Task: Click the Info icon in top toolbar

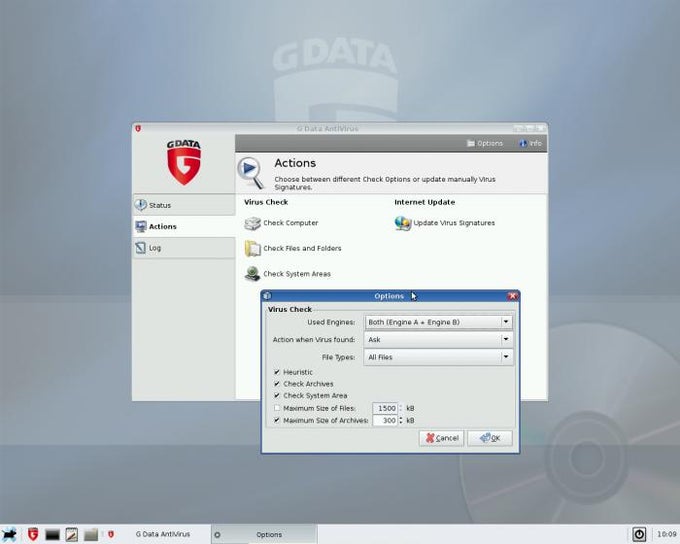Action: (523, 143)
